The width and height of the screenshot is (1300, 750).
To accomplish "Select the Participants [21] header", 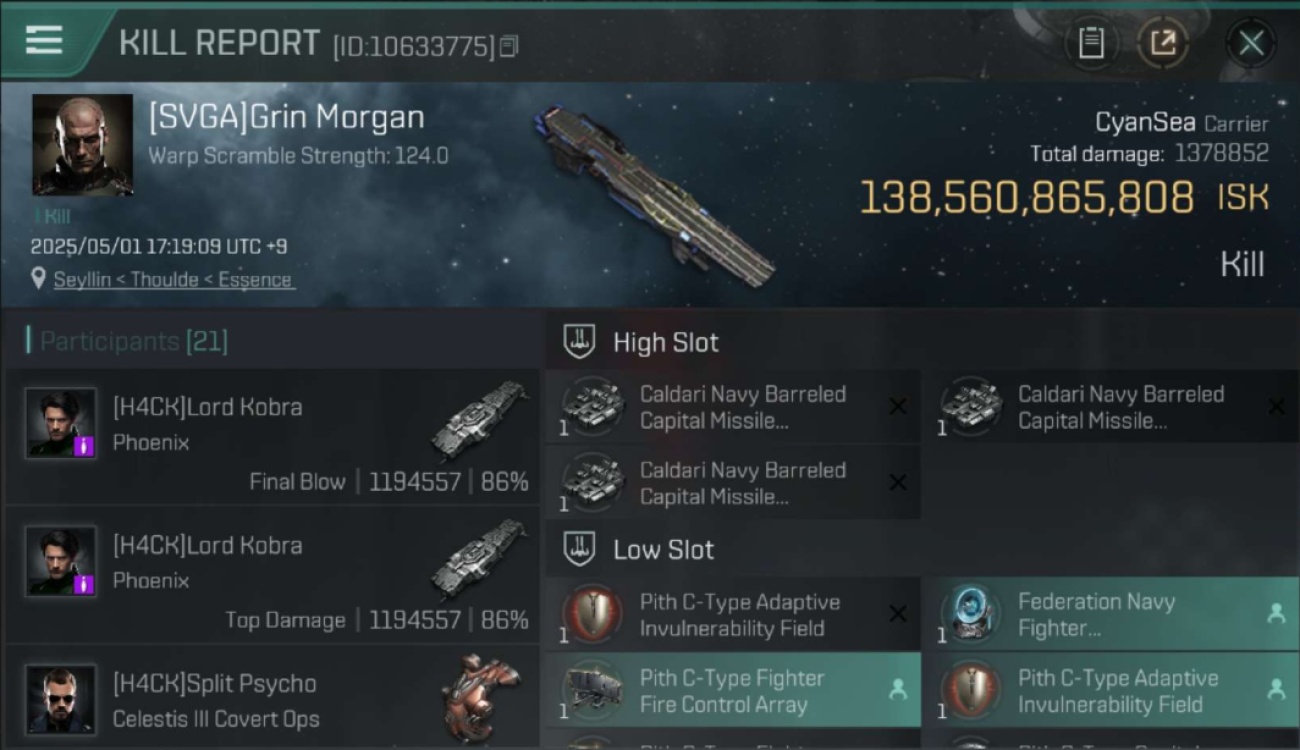I will (128, 341).
